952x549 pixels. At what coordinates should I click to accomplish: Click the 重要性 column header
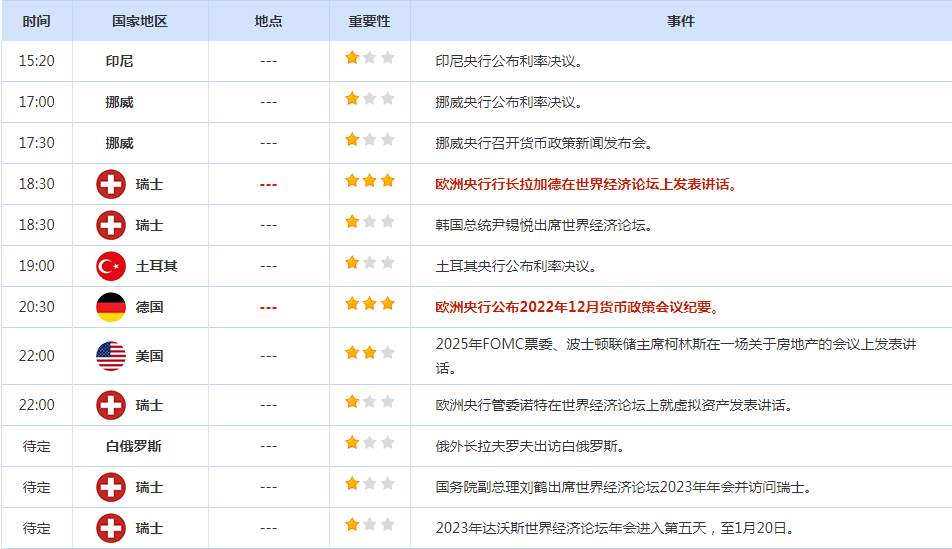[x=369, y=21]
